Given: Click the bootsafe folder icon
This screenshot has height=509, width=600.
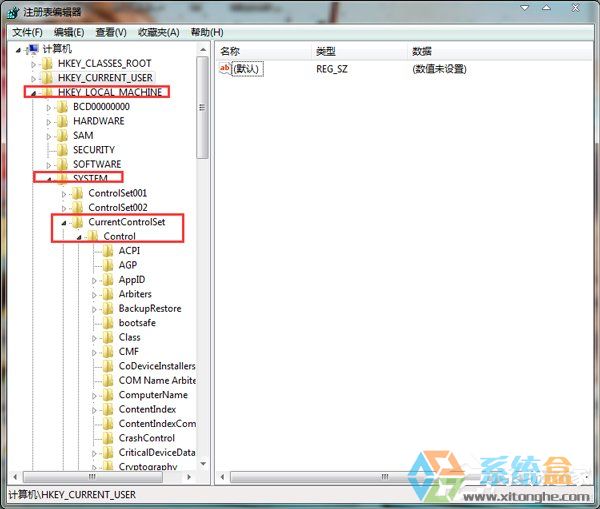Looking at the screenshot, I should 108,323.
